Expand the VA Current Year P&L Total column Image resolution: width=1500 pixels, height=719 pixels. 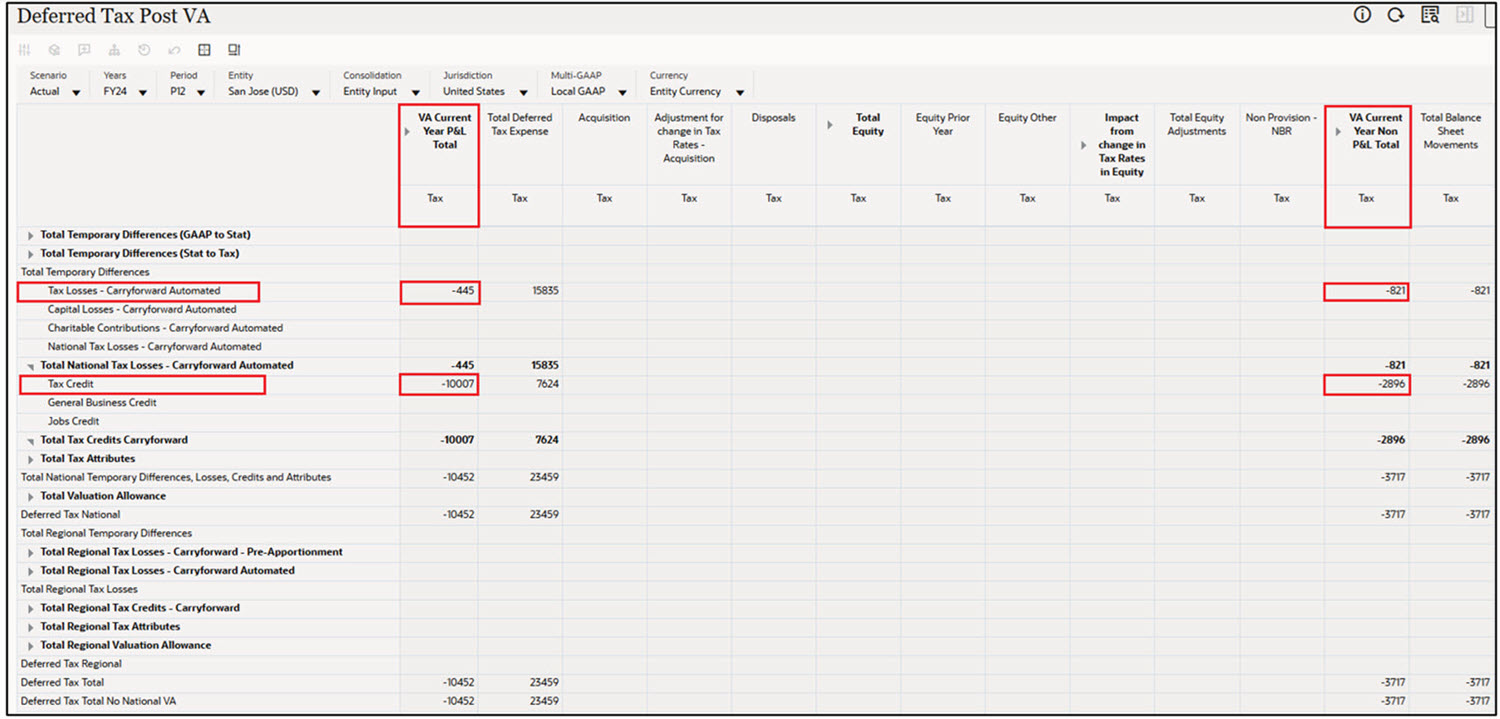(x=407, y=131)
